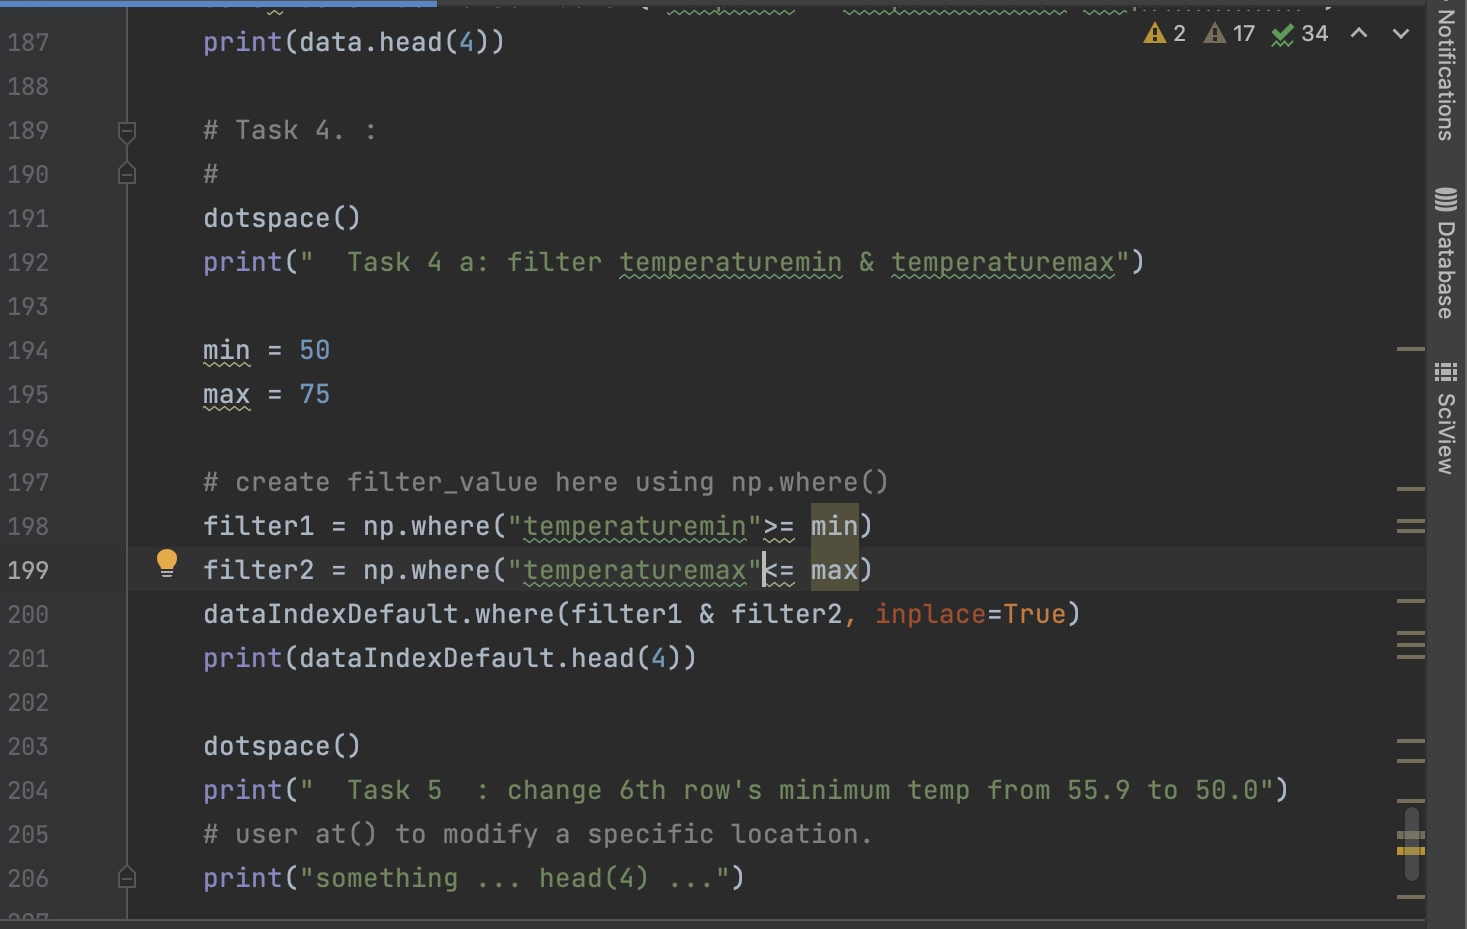This screenshot has height=929, width=1467.
Task: Open the errors indicator showing 2
Action: [1165, 34]
